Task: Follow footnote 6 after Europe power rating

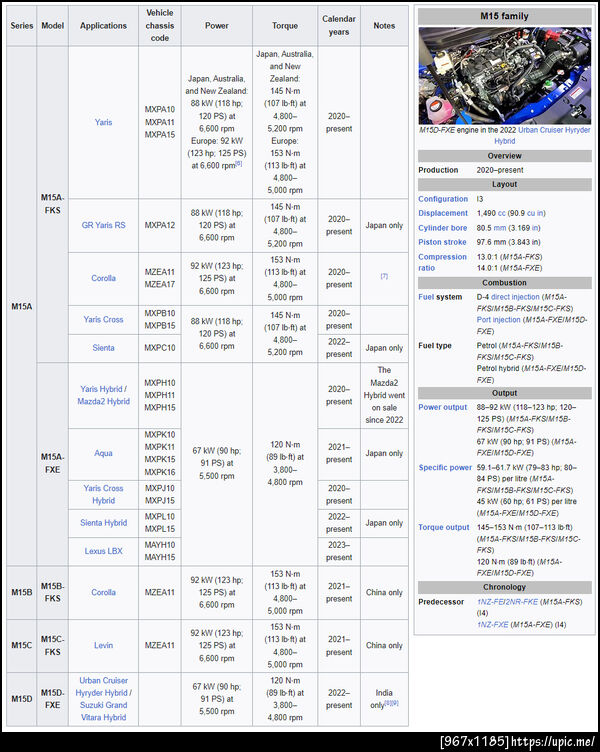Action: click(x=239, y=164)
